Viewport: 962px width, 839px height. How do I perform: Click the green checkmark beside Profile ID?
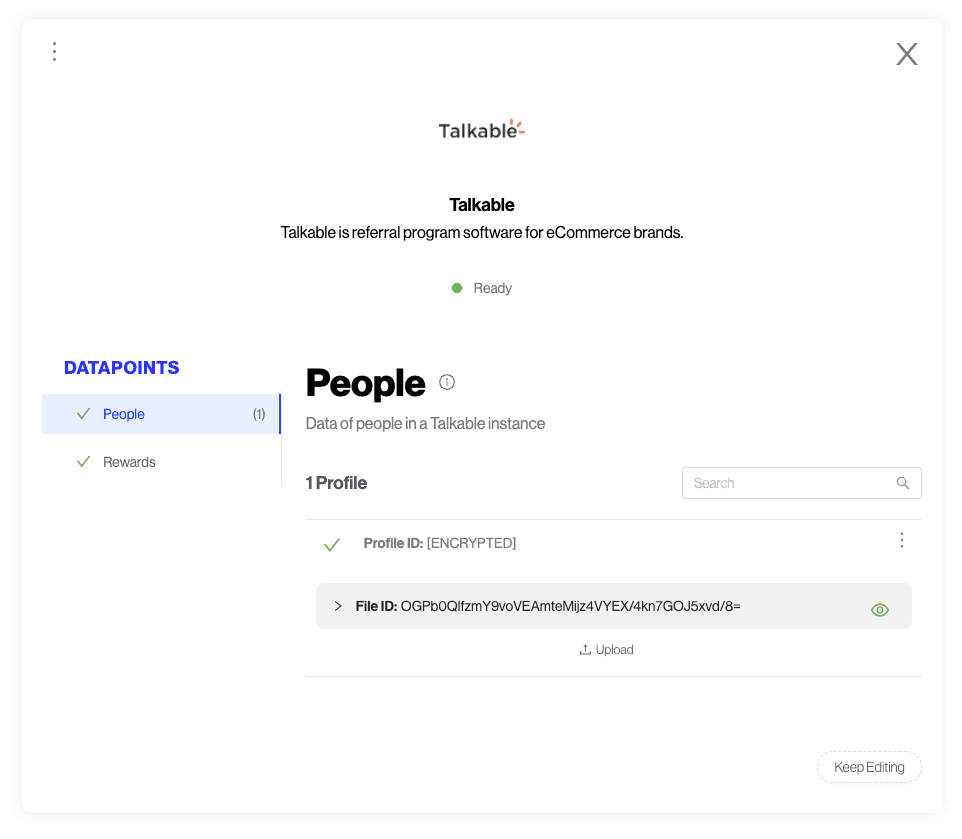pos(332,545)
